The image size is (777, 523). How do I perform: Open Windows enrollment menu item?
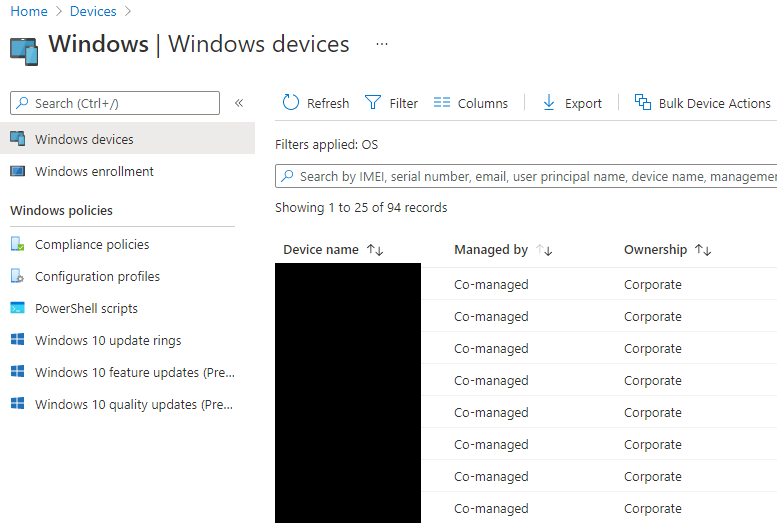[127, 171]
